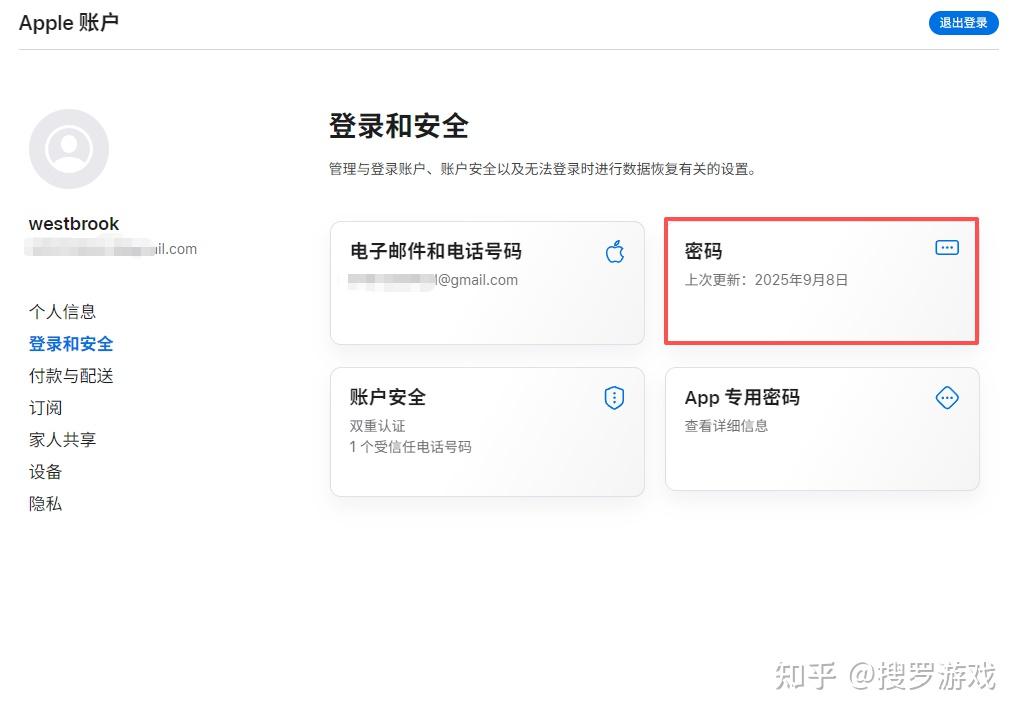Click the 退出登录 sign-out button
Image resolution: width=1022 pixels, height=719 pixels.
(963, 23)
